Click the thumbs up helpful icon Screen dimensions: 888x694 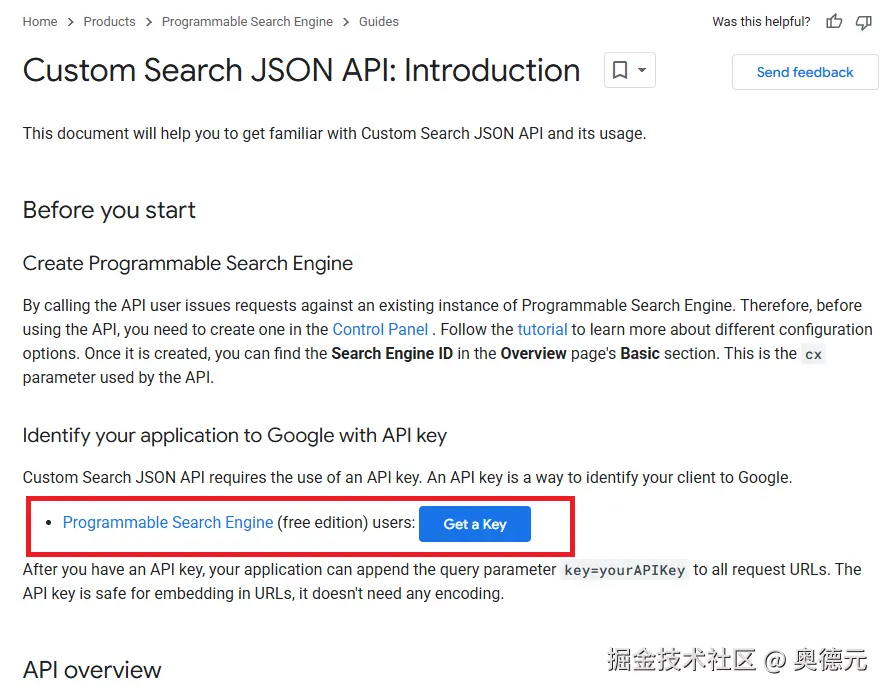[834, 22]
